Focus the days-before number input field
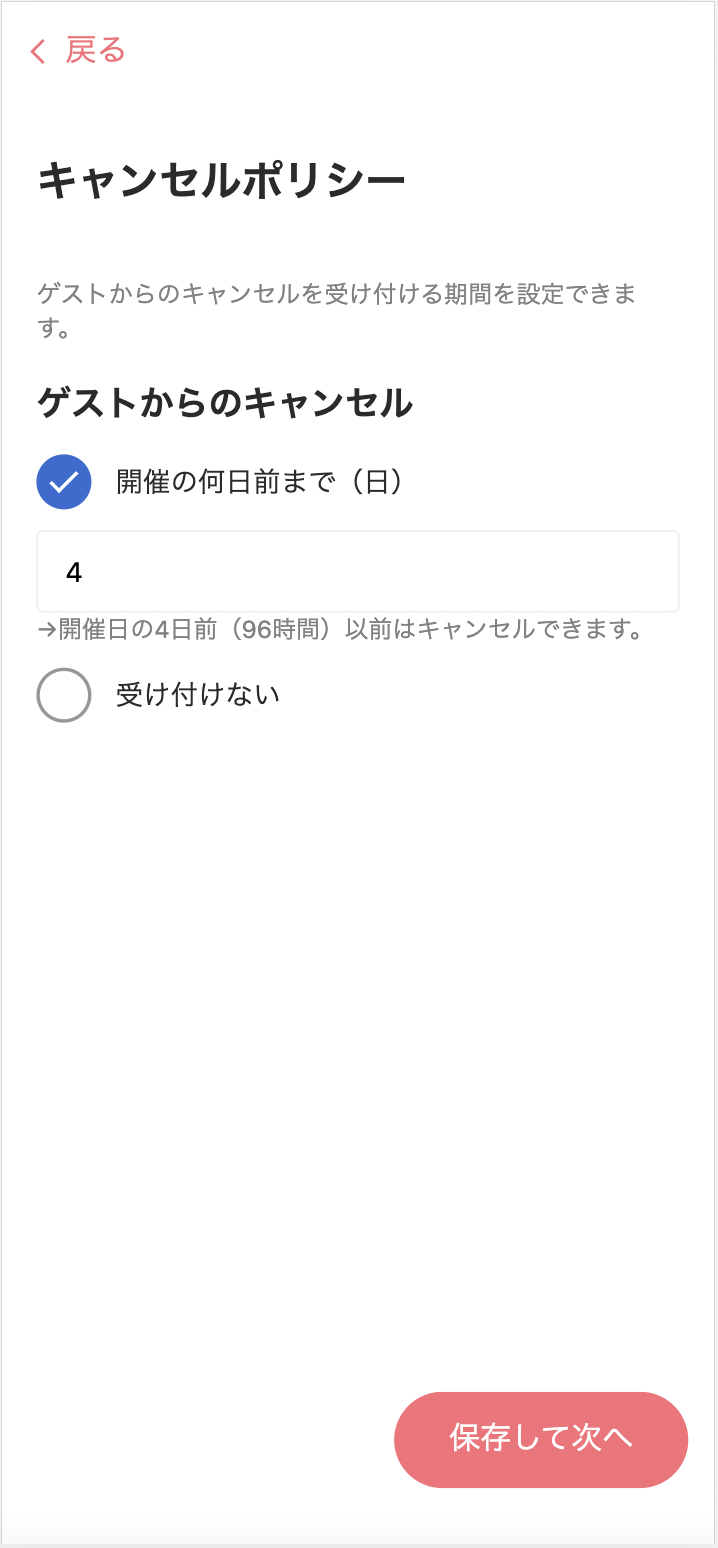718x1548 pixels. (358, 571)
